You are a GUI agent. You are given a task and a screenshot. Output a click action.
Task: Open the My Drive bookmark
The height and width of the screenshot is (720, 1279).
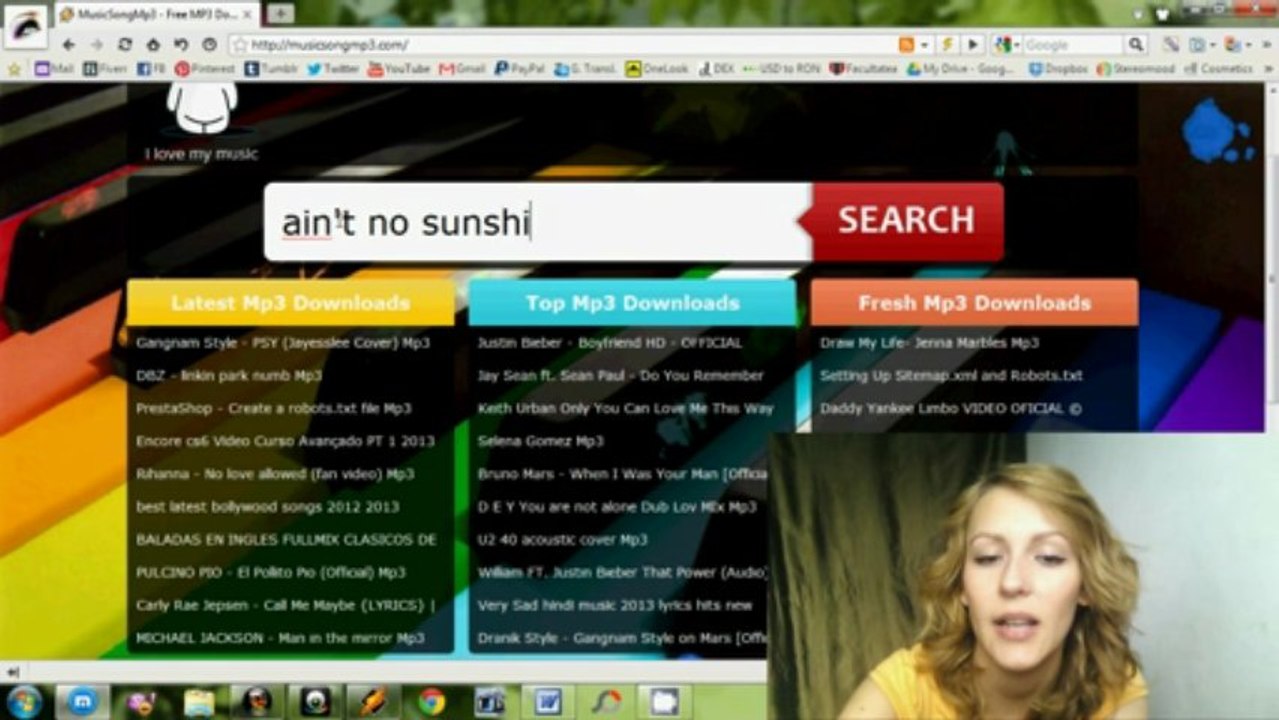coord(961,69)
